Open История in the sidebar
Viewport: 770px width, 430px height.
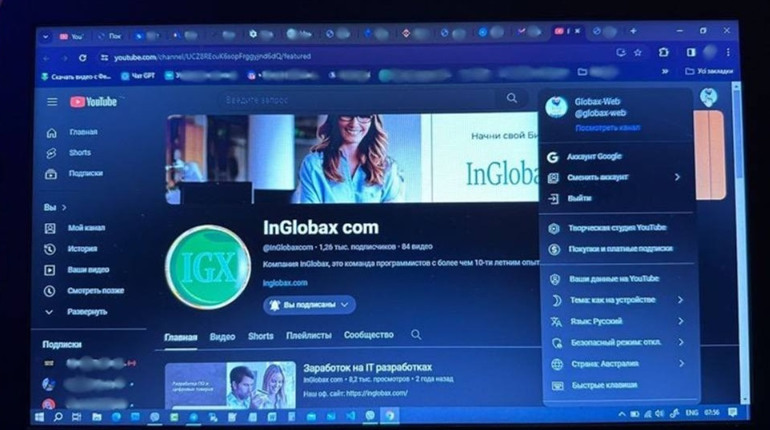(82, 248)
